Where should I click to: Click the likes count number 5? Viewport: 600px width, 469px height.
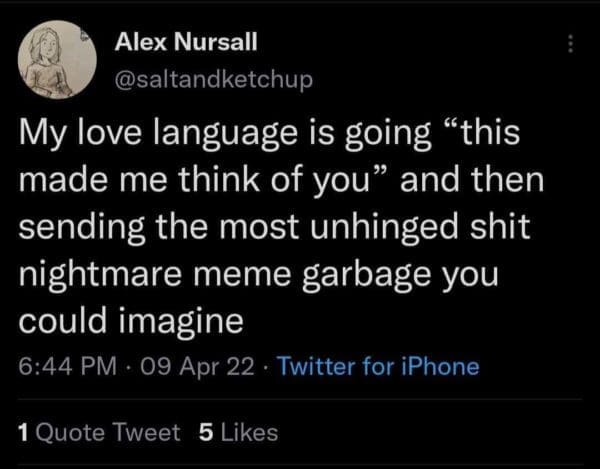point(205,432)
